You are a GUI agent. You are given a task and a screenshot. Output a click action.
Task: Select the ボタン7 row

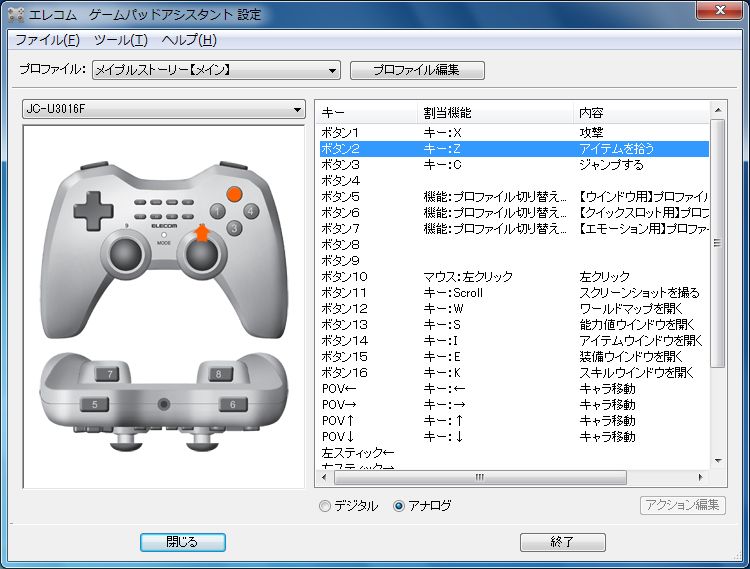pos(514,229)
